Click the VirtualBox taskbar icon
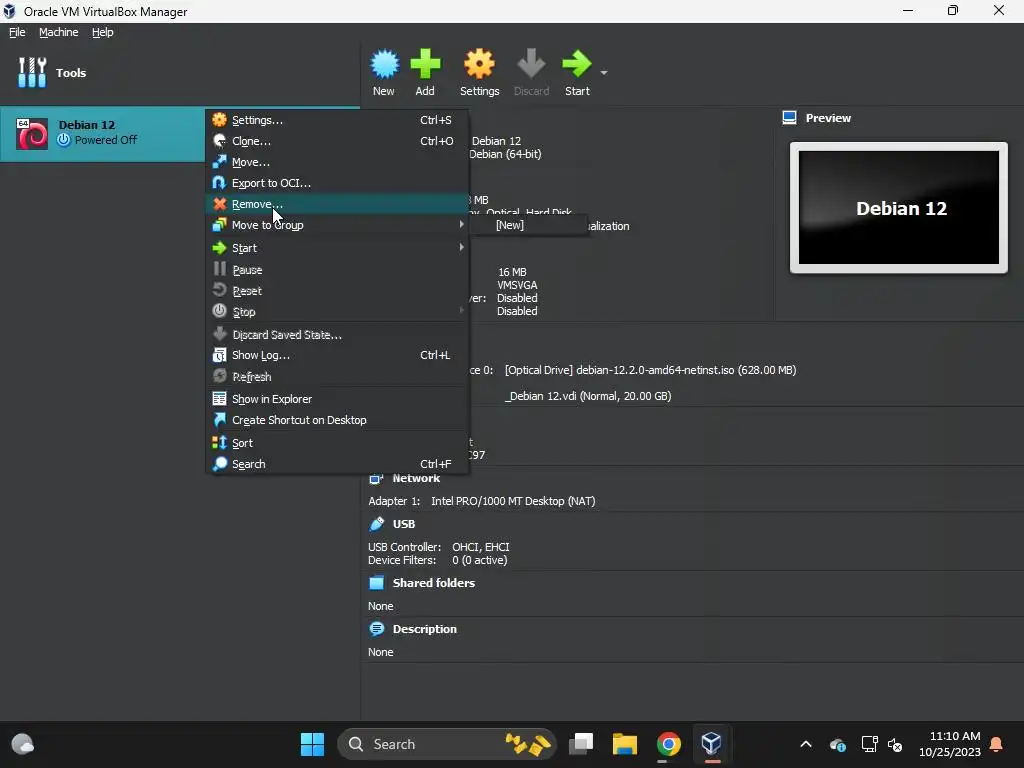The width and height of the screenshot is (1024, 768). [711, 744]
